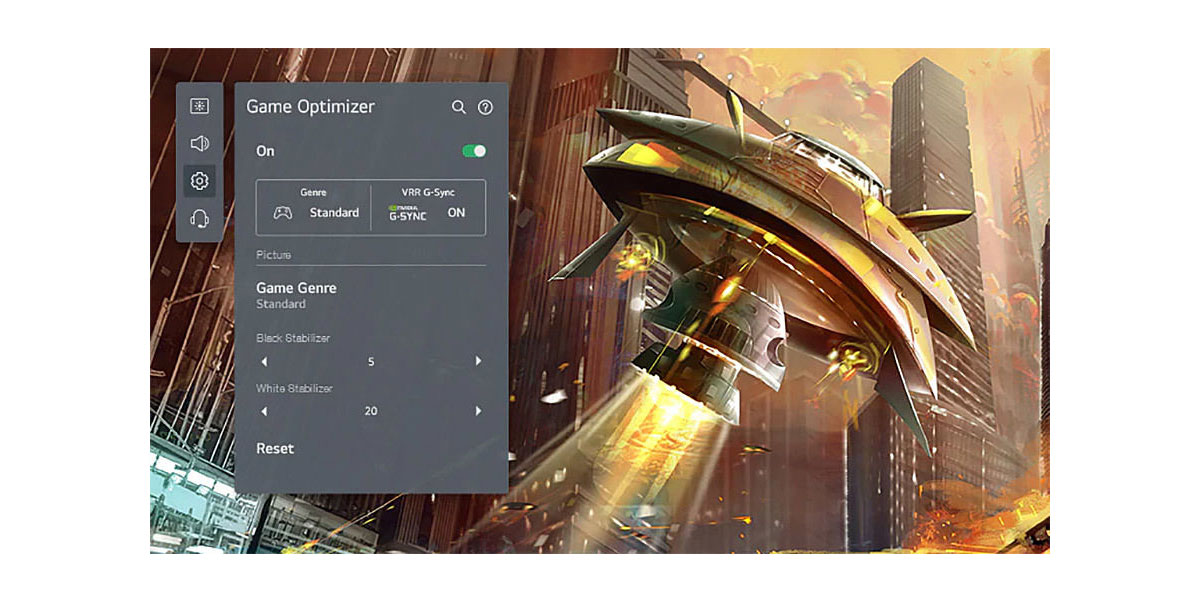Decrease White Stabilizer with left arrow

tap(264, 411)
